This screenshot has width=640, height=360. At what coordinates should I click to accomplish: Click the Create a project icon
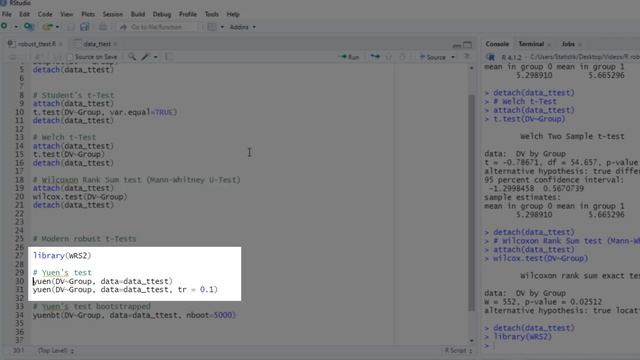29,27
